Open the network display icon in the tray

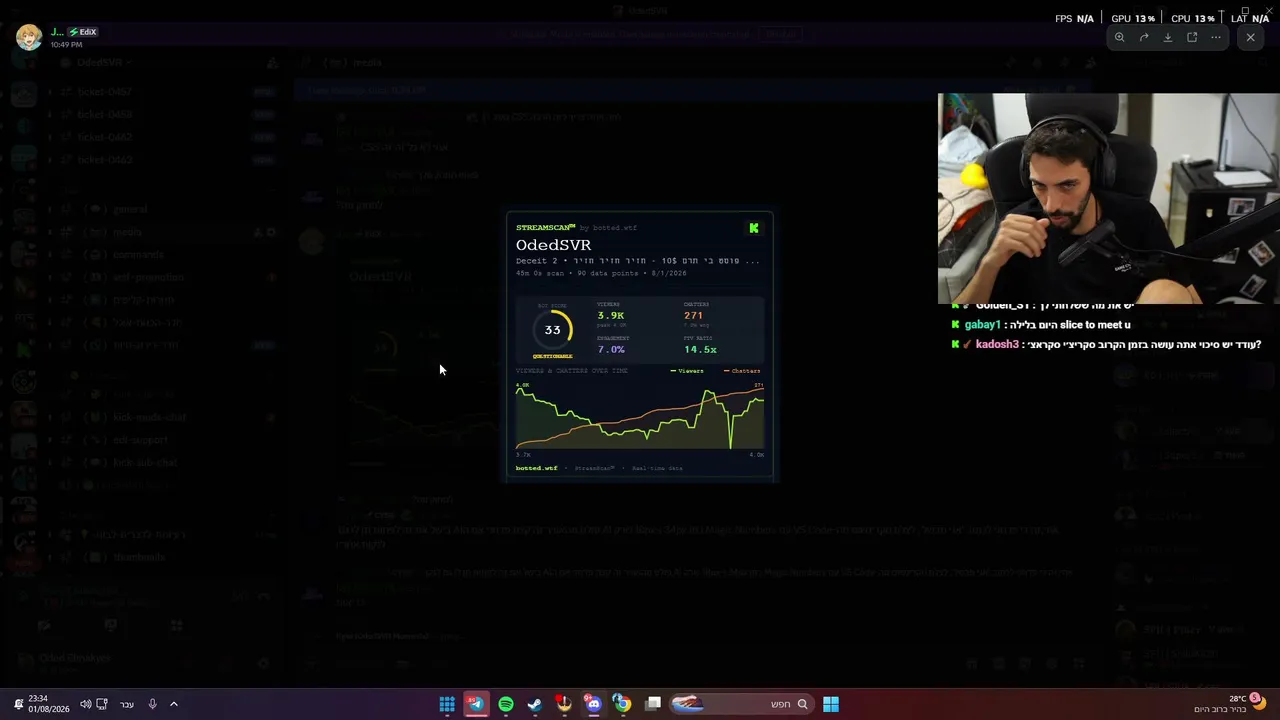point(102,704)
